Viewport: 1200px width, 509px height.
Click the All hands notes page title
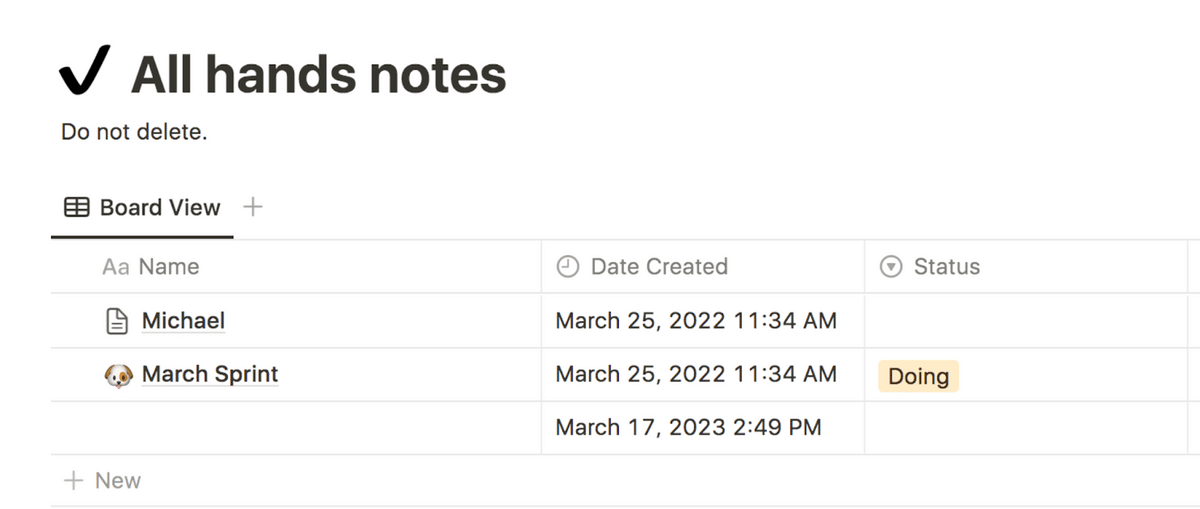click(319, 75)
